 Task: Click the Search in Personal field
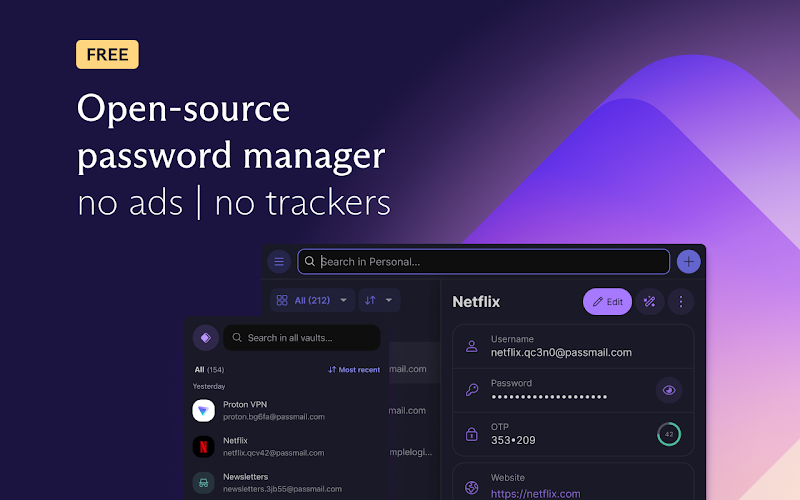pos(484,262)
